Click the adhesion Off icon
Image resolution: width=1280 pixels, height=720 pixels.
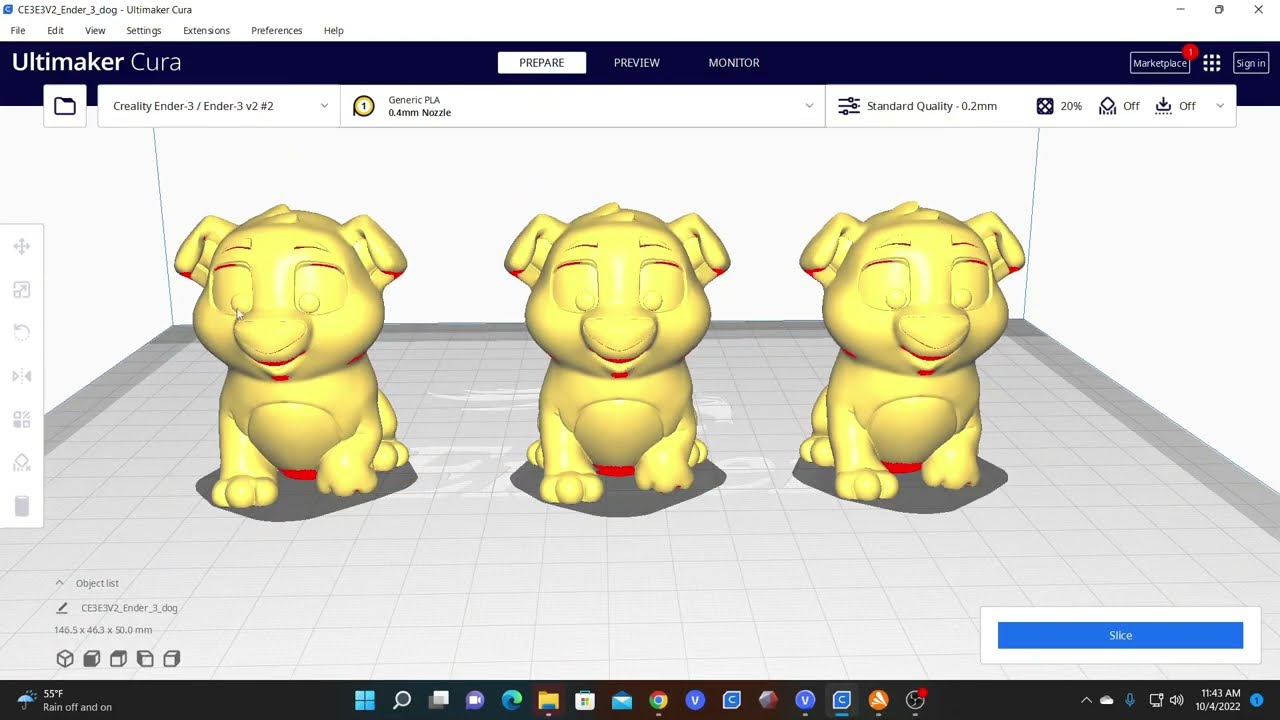pyautogui.click(x=1163, y=106)
